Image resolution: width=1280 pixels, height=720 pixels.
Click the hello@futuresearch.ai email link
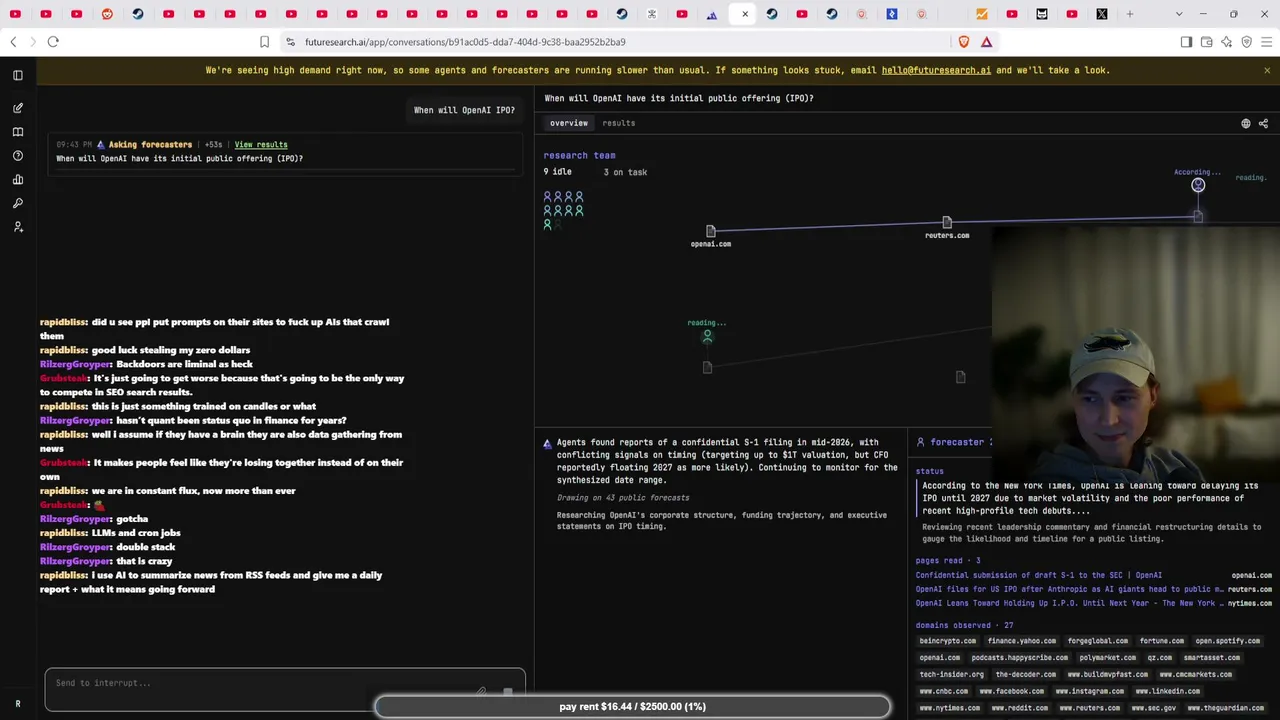coord(936,70)
